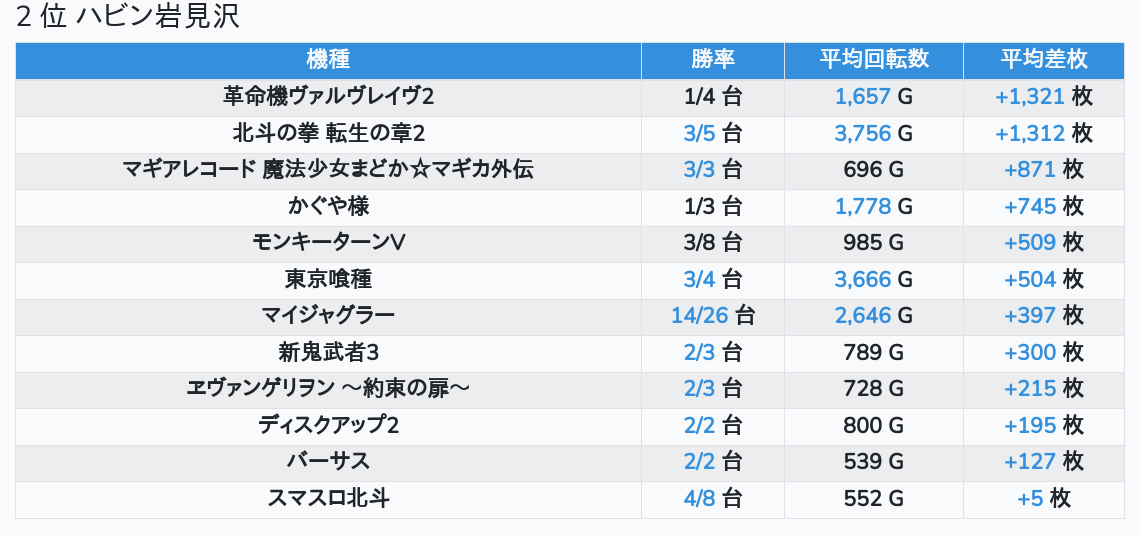This screenshot has height=535, width=1140.
Task: Click the バーサス machine name
Action: pos(328,462)
